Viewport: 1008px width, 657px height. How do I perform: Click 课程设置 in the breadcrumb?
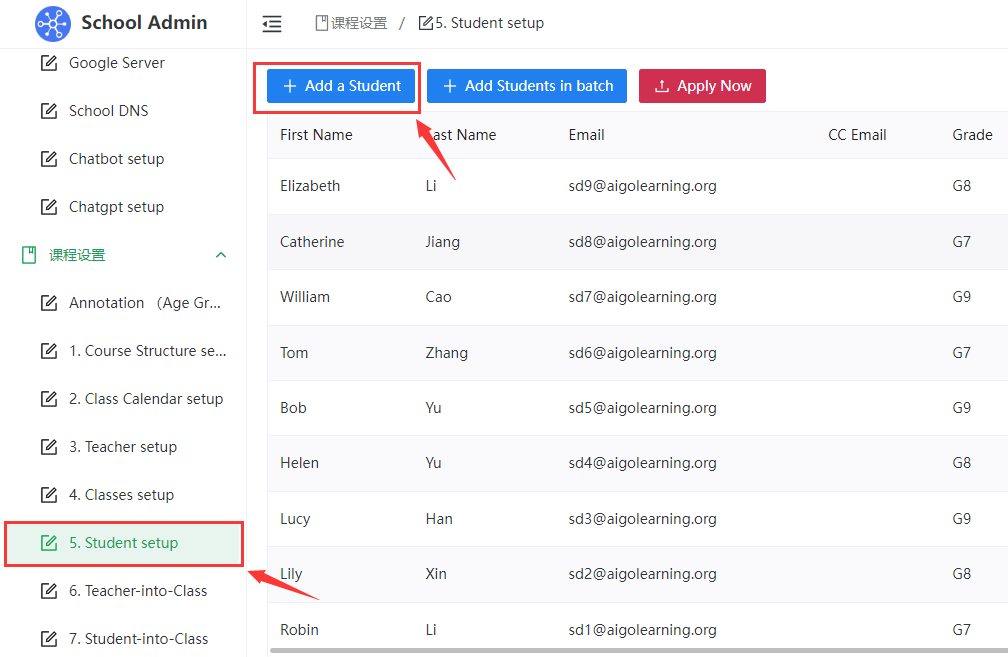pyautogui.click(x=358, y=23)
